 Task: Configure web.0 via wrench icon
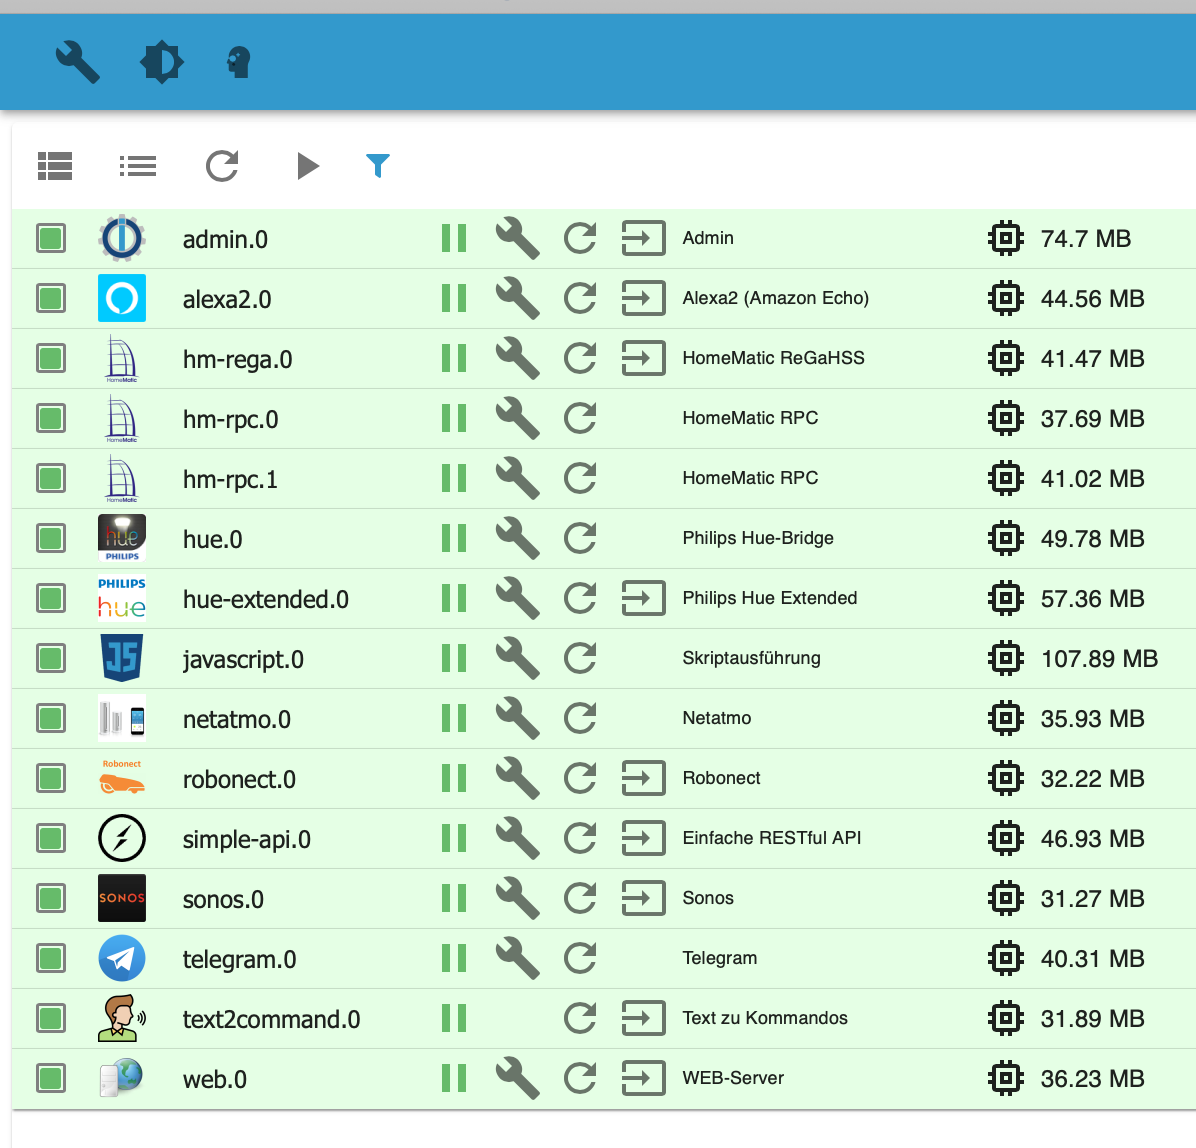click(517, 1078)
